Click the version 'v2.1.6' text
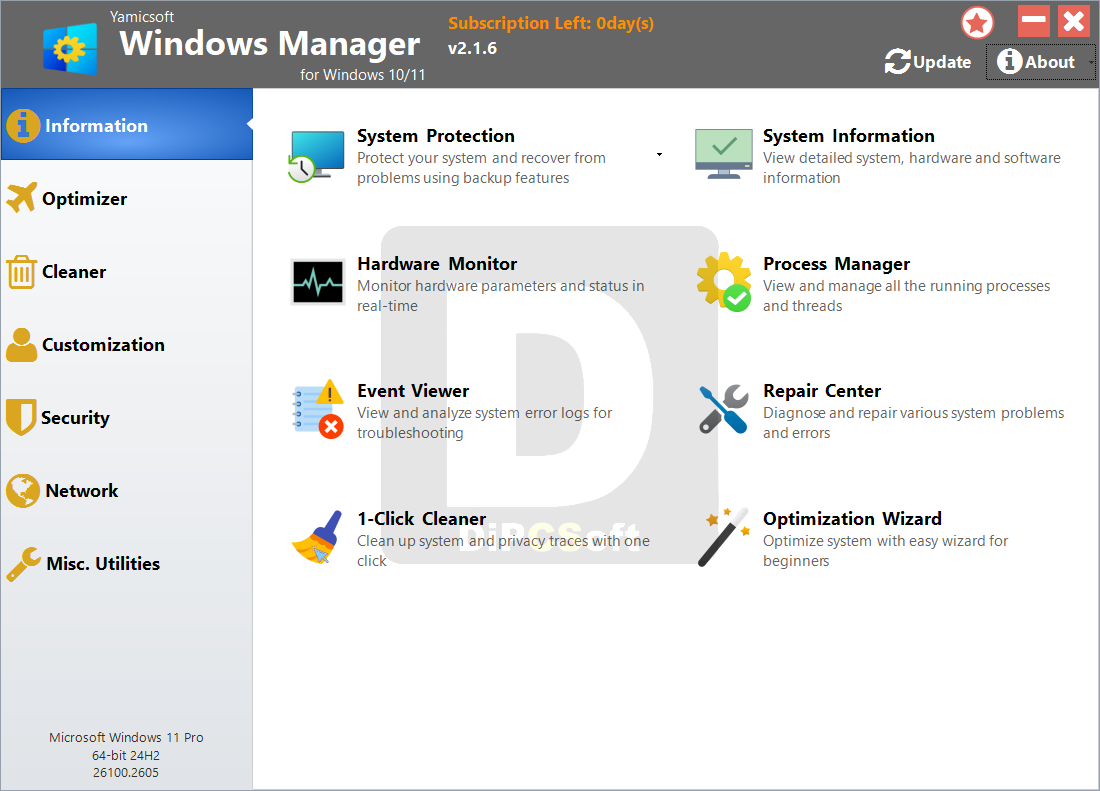This screenshot has width=1100, height=791. coord(472,48)
